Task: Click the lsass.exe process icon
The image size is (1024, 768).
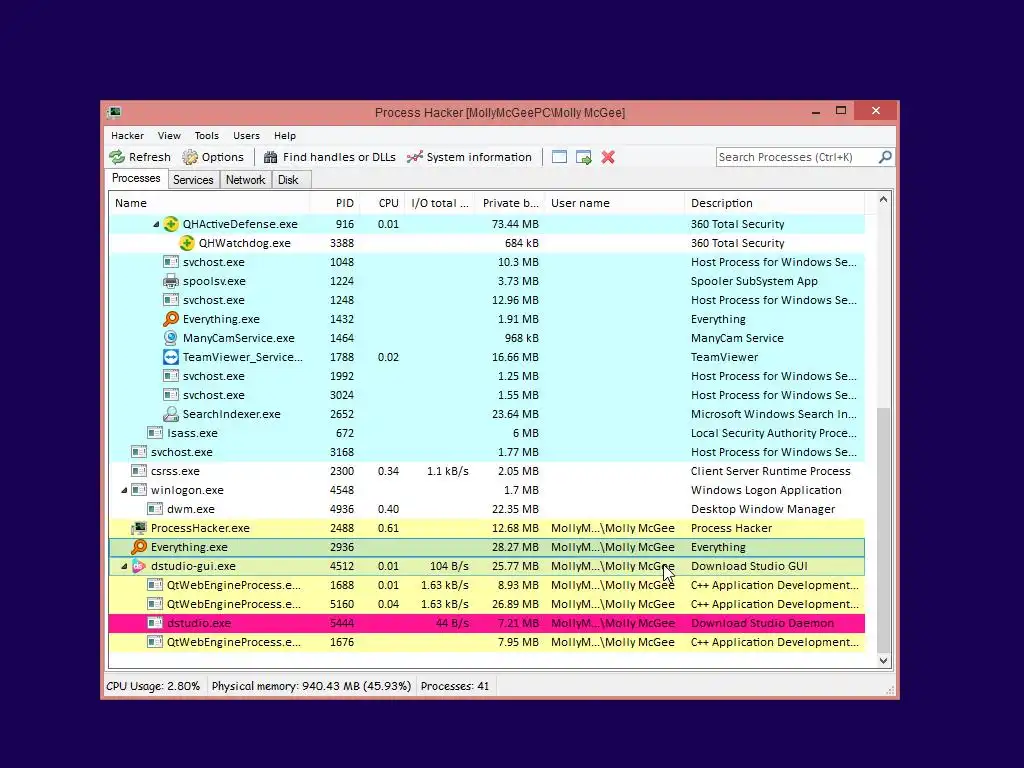Action: coord(155,433)
